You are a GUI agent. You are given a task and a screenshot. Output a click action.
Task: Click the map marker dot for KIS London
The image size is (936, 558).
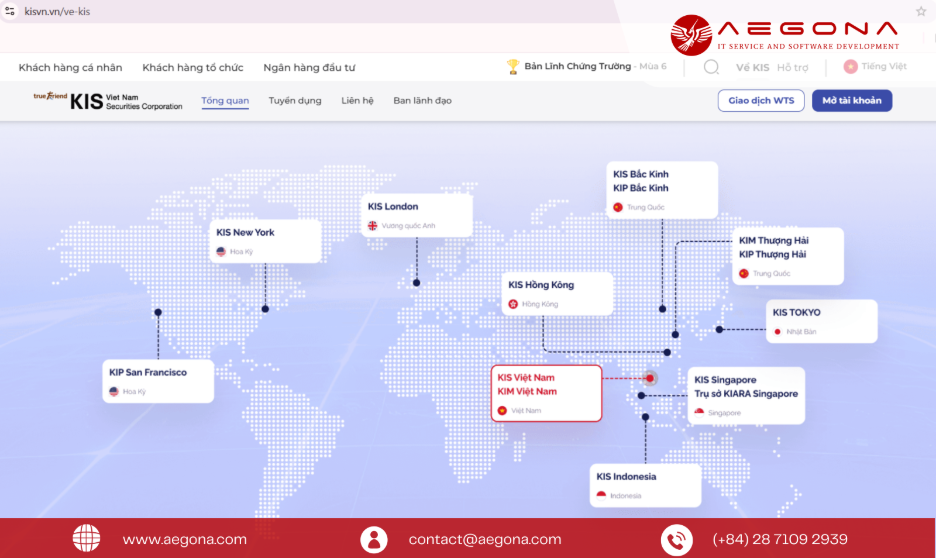pos(417,283)
